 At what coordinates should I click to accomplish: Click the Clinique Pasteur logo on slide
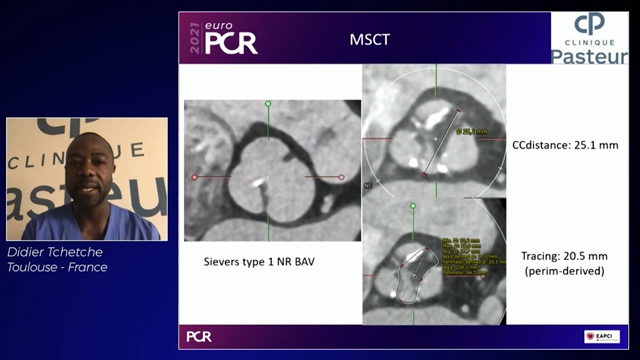pyautogui.click(x=589, y=38)
